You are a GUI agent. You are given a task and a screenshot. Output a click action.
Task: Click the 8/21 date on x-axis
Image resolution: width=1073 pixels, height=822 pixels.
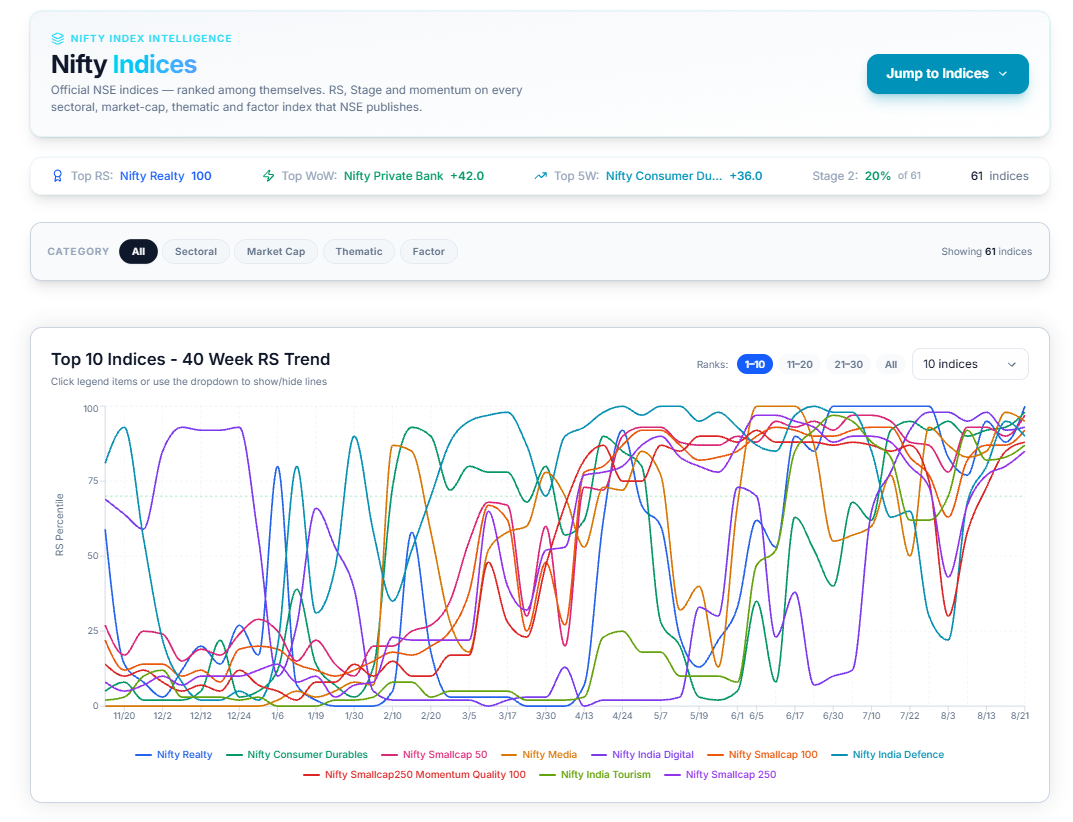(1020, 715)
